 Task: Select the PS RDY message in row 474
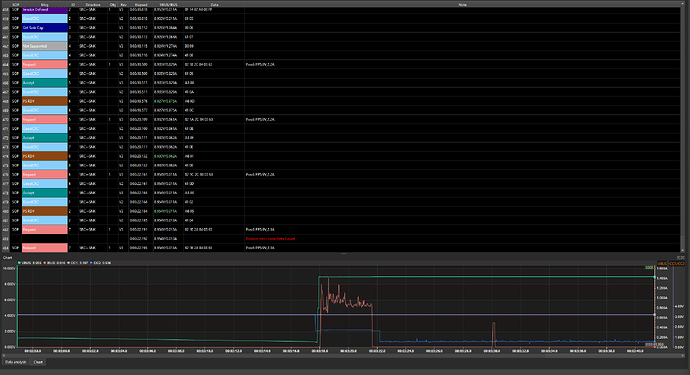(x=44, y=156)
